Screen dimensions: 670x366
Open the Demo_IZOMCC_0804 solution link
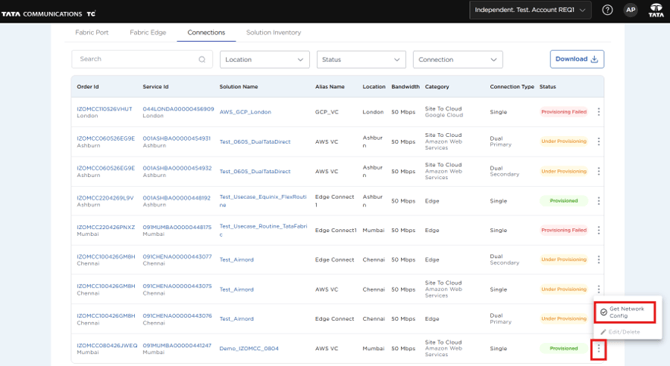pos(249,348)
